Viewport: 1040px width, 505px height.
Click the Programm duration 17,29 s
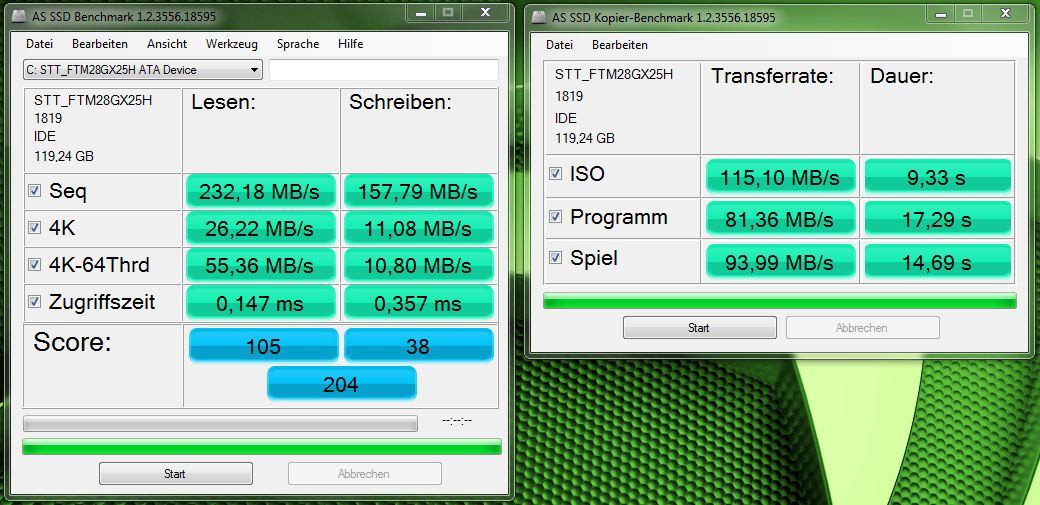(937, 218)
